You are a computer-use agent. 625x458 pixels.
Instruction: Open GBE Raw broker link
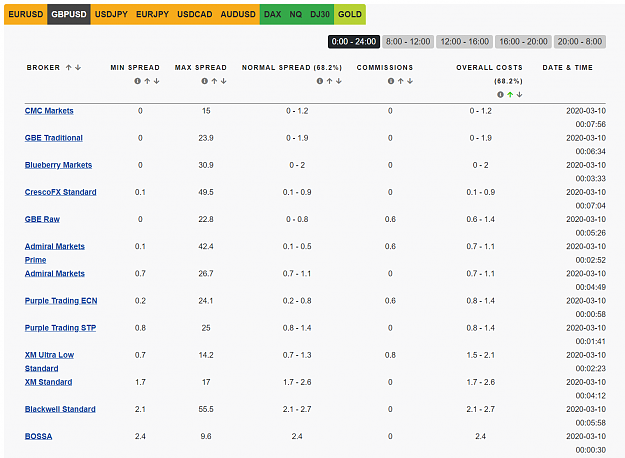[42, 219]
